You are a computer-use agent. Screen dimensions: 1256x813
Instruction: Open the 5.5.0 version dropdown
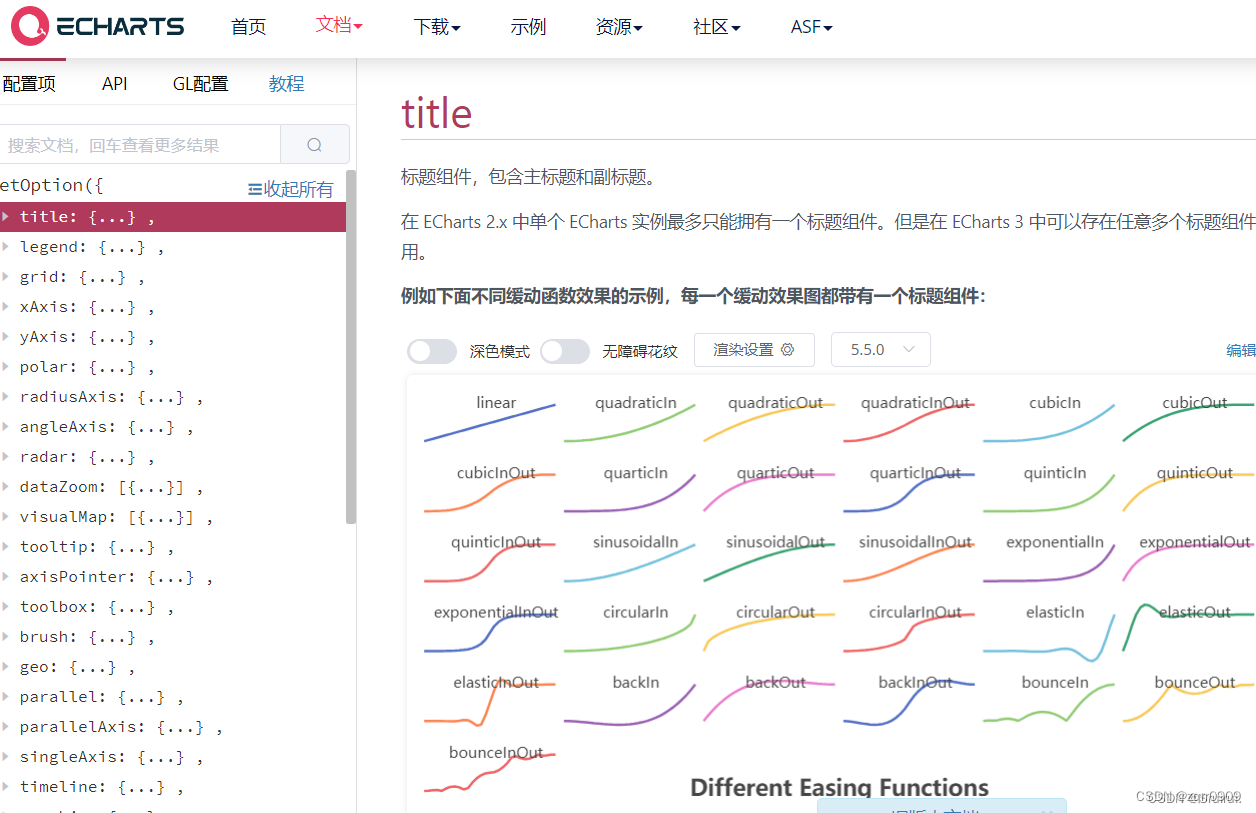[880, 349]
